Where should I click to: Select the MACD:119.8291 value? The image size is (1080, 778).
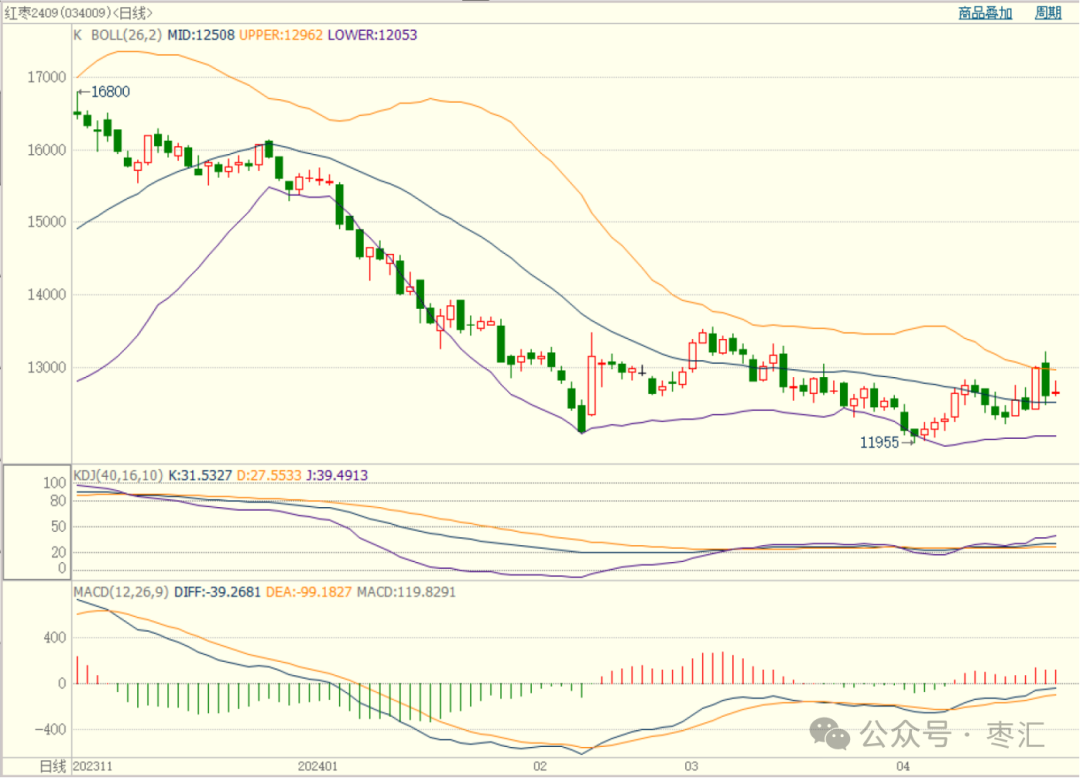(x=406, y=592)
